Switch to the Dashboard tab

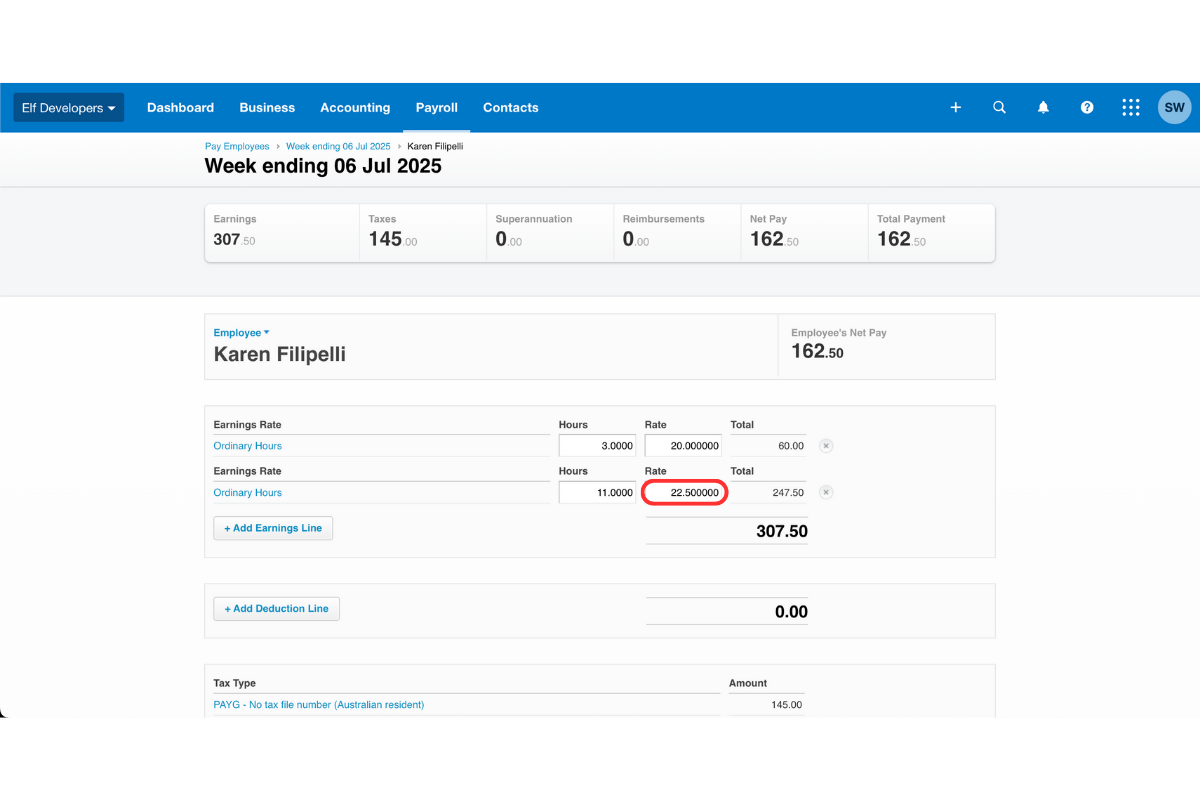tap(180, 107)
